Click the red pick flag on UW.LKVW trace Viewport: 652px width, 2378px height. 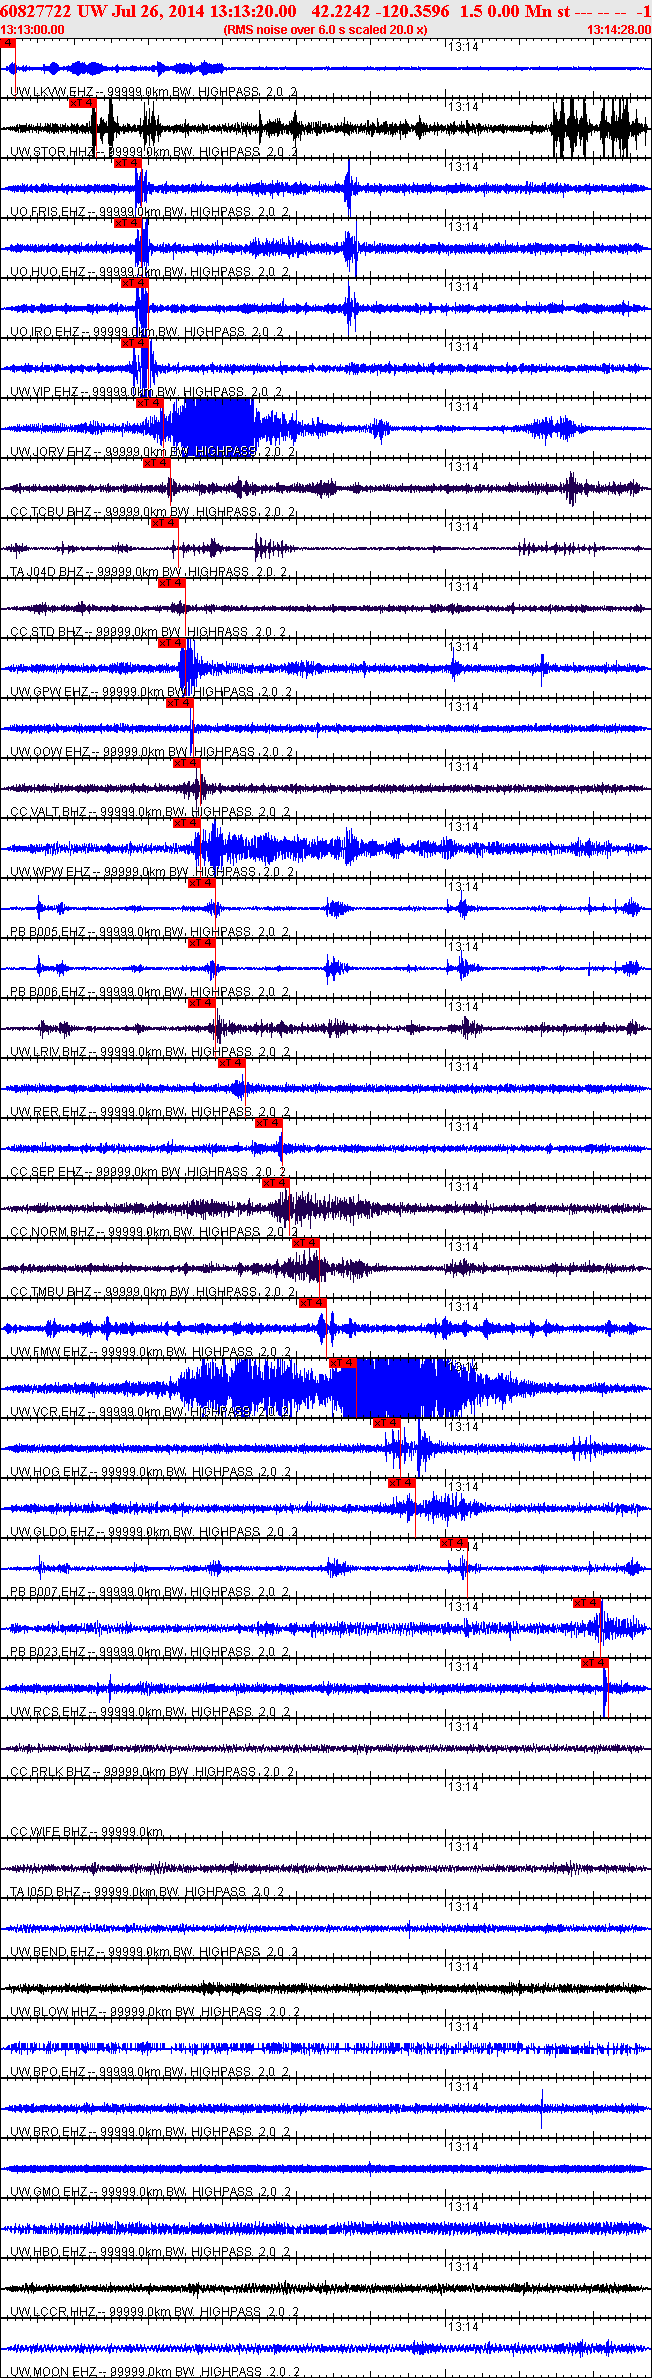pyautogui.click(x=8, y=42)
